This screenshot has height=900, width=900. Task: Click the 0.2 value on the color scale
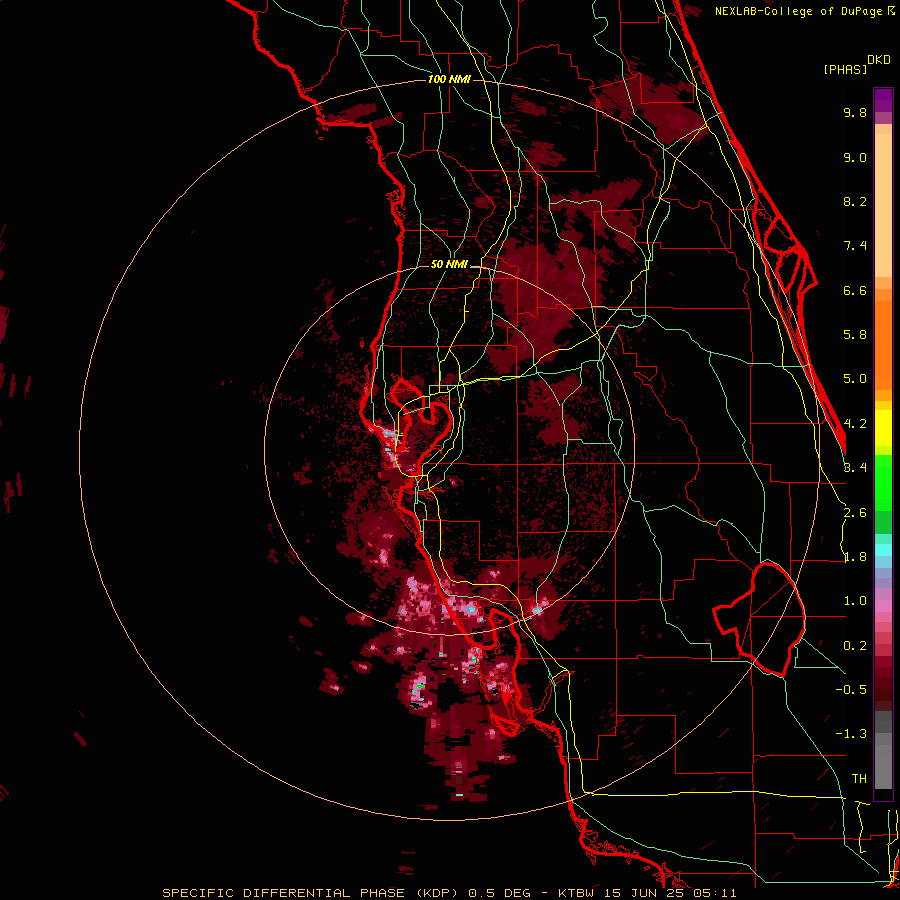point(855,646)
